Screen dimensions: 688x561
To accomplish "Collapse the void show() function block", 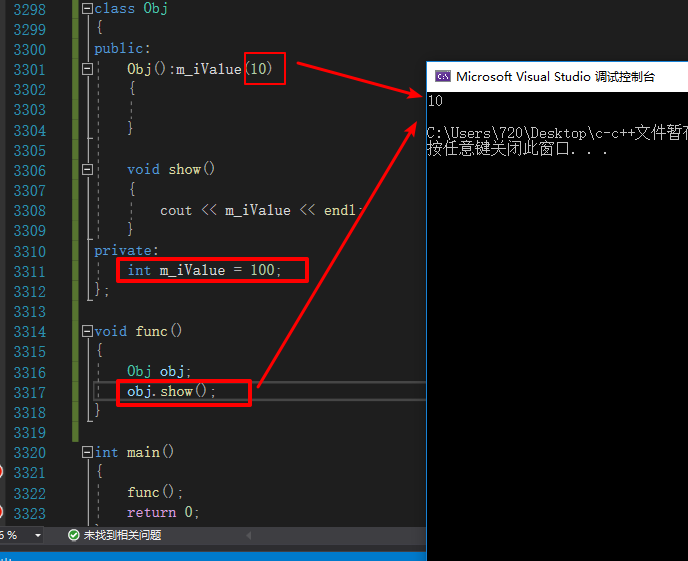I will [87, 169].
